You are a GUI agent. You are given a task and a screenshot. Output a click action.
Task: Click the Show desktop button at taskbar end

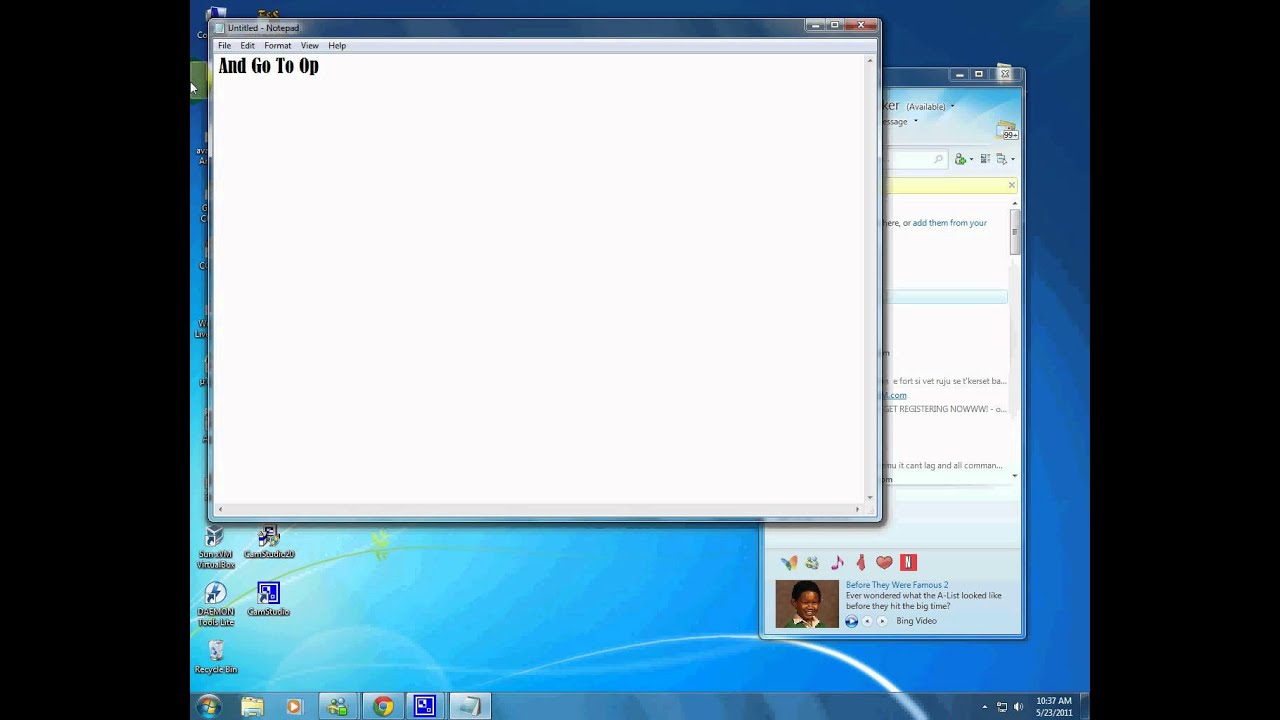tap(1084, 707)
